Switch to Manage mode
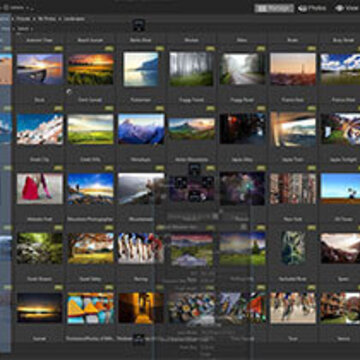The height and width of the screenshot is (360, 360). click(274, 8)
